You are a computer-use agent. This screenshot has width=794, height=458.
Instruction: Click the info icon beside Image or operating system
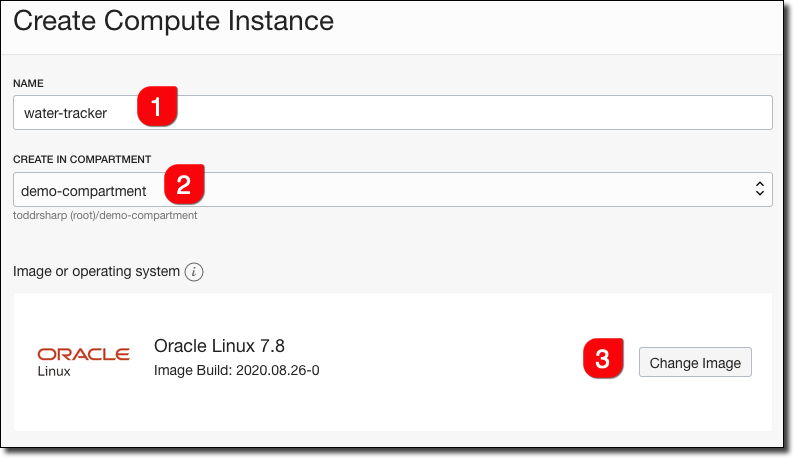pyautogui.click(x=195, y=272)
